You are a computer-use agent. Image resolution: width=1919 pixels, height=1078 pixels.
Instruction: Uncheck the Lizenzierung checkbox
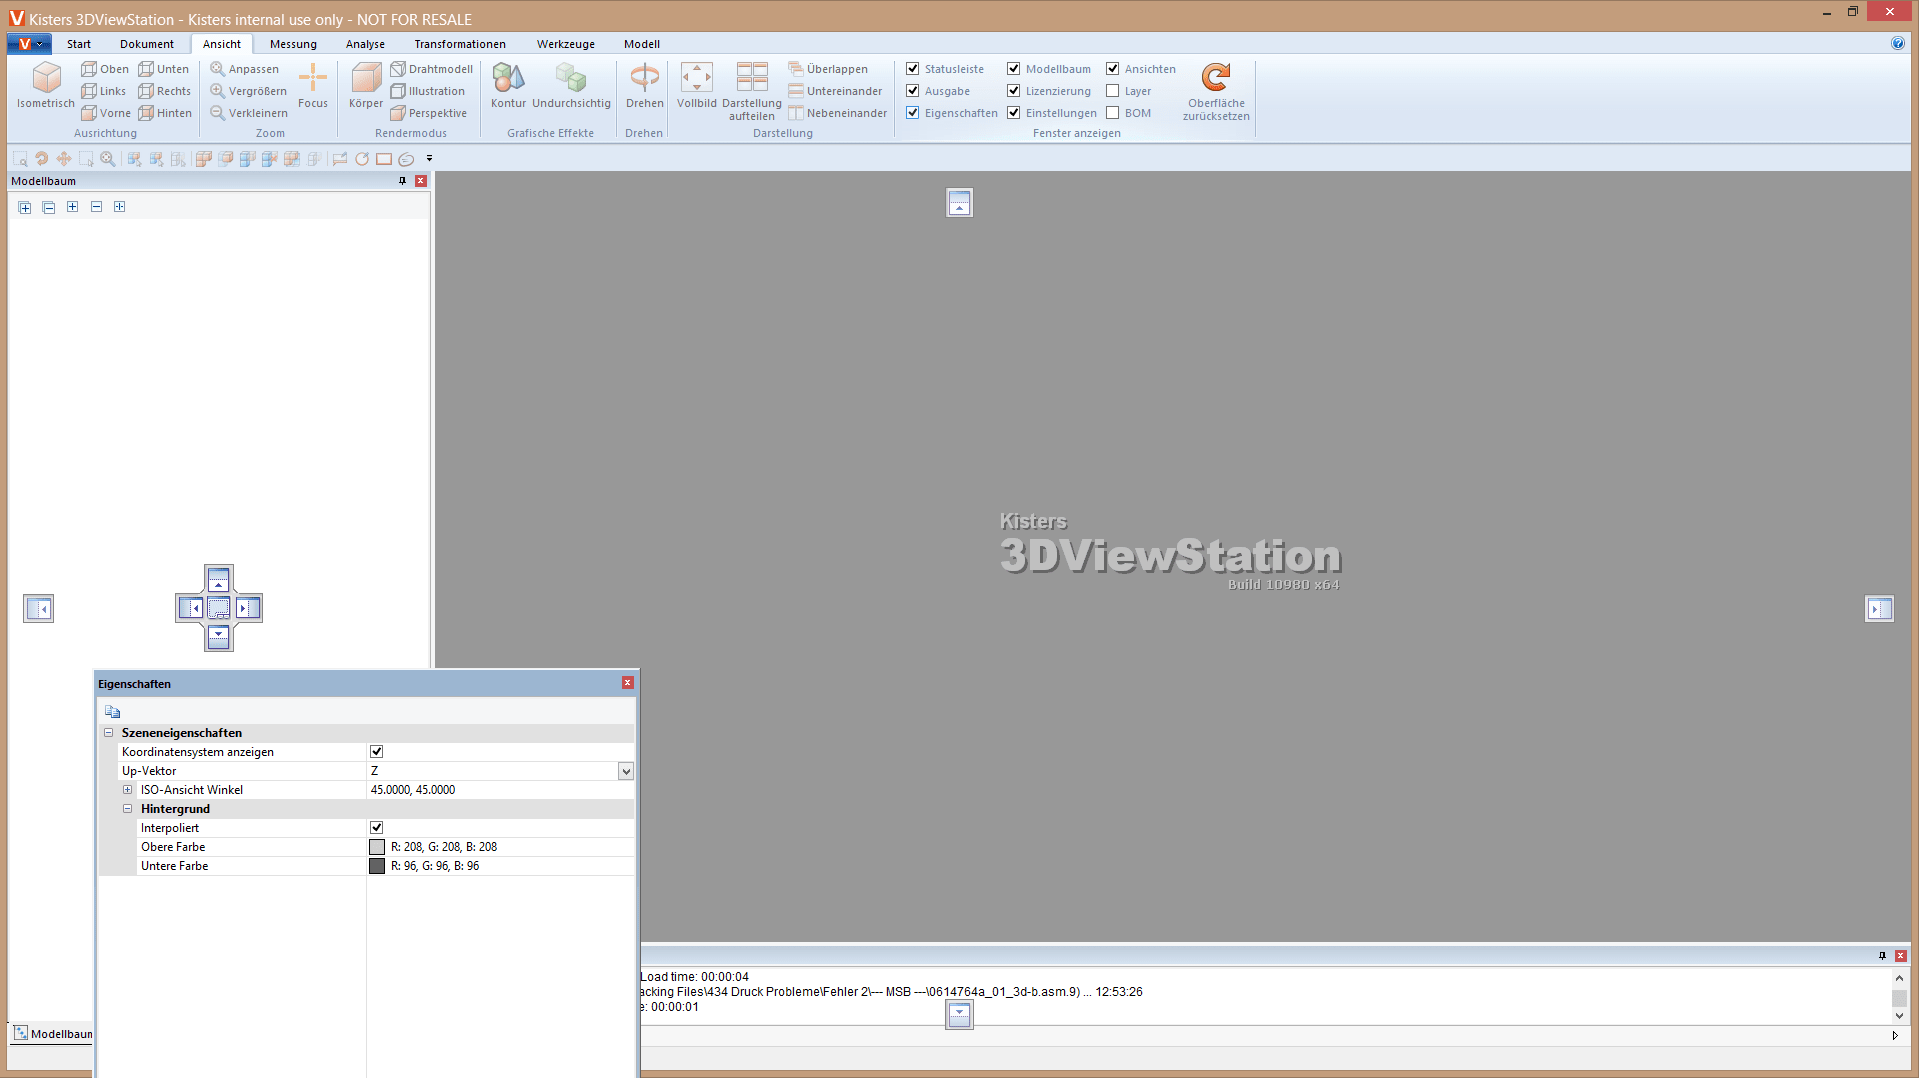1013,91
